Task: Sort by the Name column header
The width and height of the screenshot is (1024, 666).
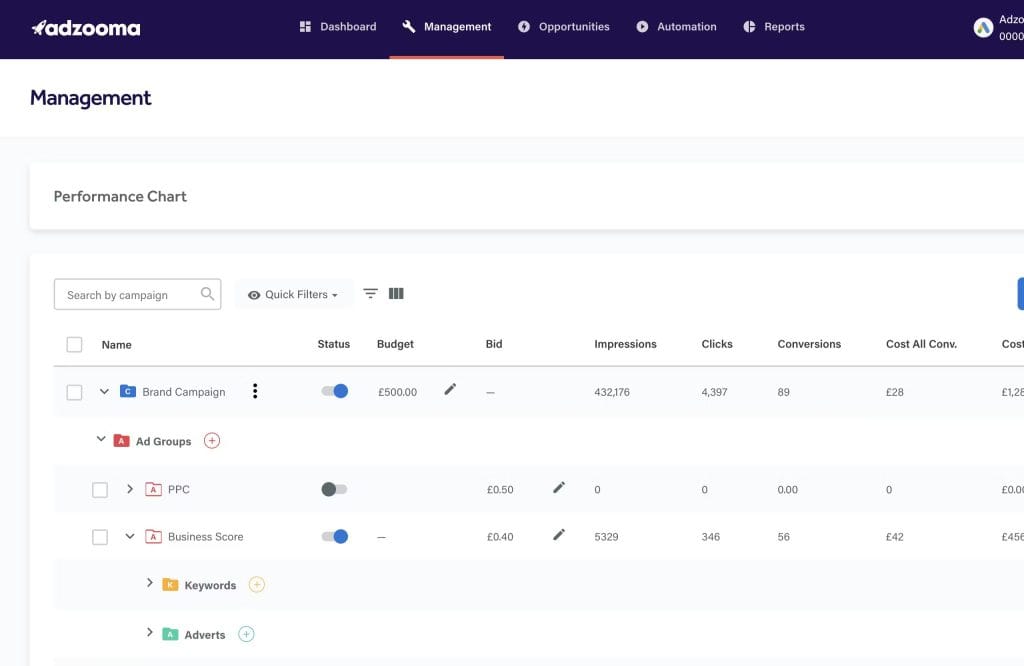Action: [116, 345]
